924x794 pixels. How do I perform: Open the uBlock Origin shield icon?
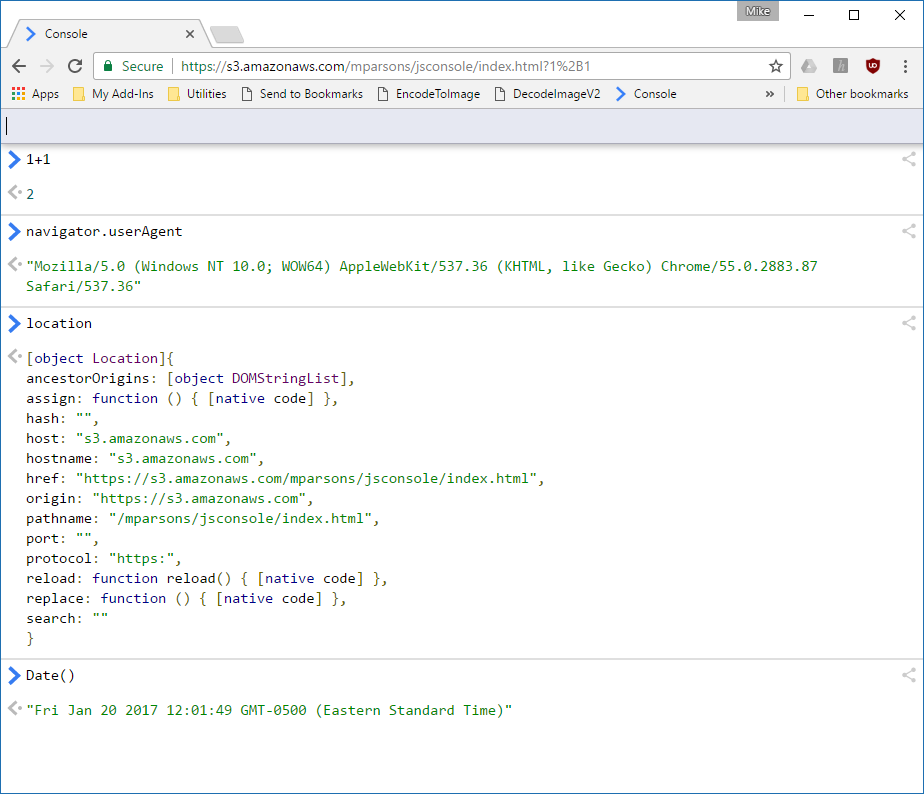click(873, 66)
